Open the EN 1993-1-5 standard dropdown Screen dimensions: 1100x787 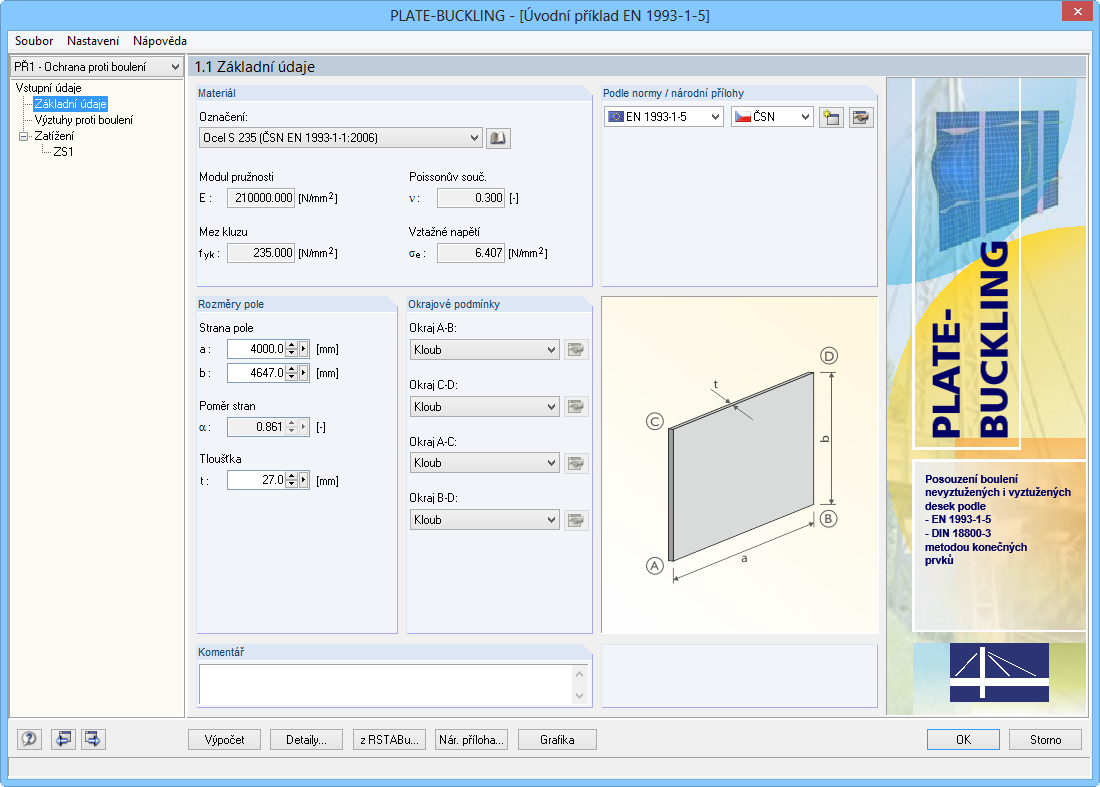click(664, 117)
